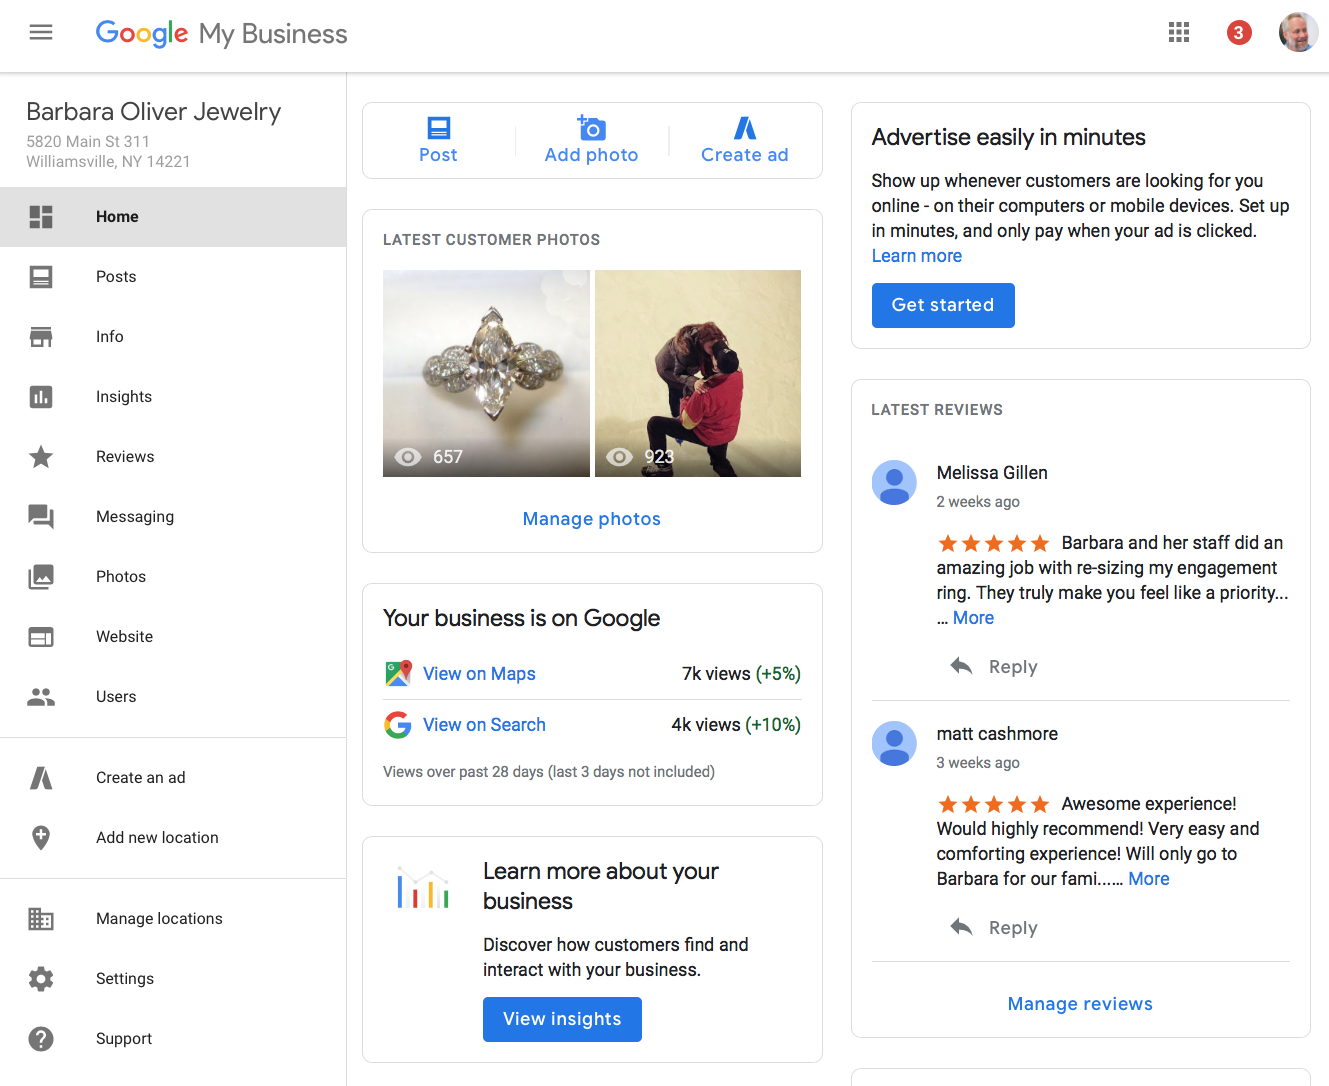The width and height of the screenshot is (1329, 1086).
Task: Go to the Home menu item
Action: (x=173, y=217)
